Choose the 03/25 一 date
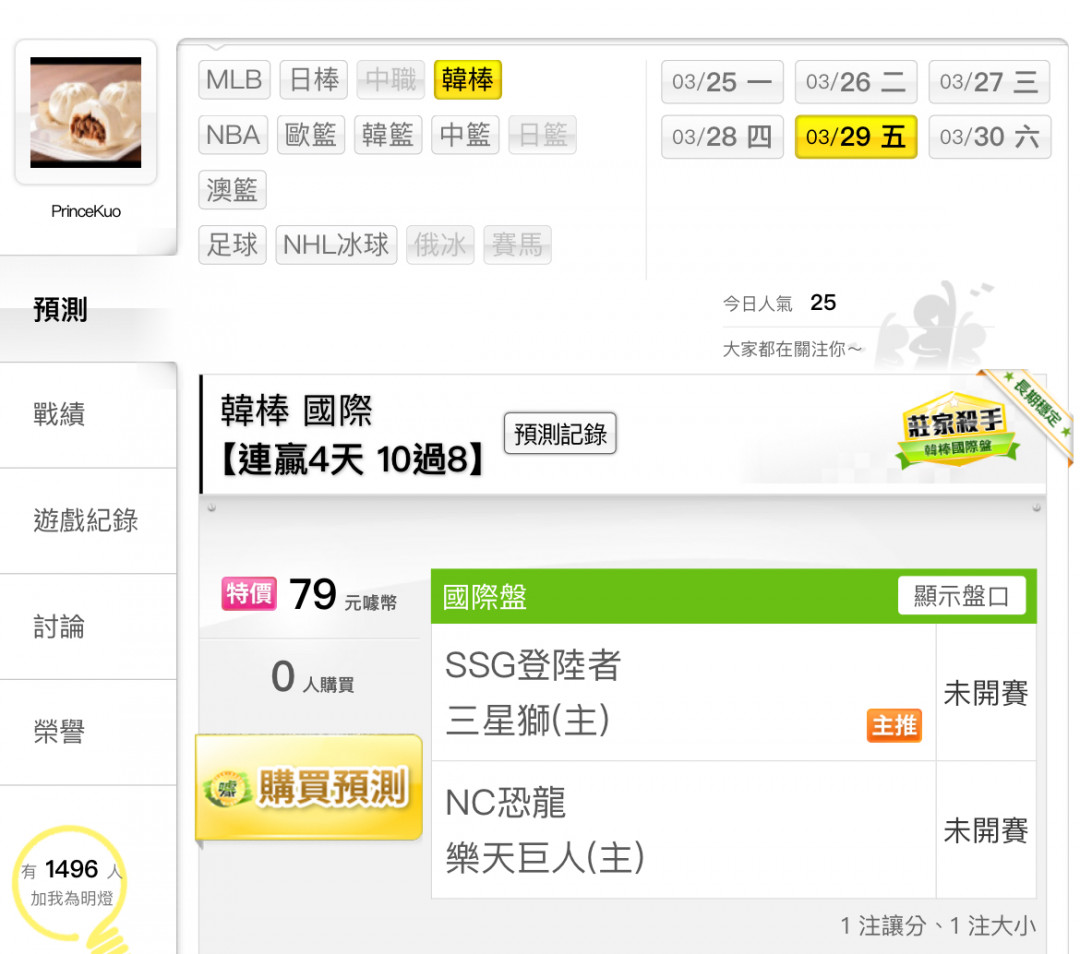1080x954 pixels. (722, 81)
